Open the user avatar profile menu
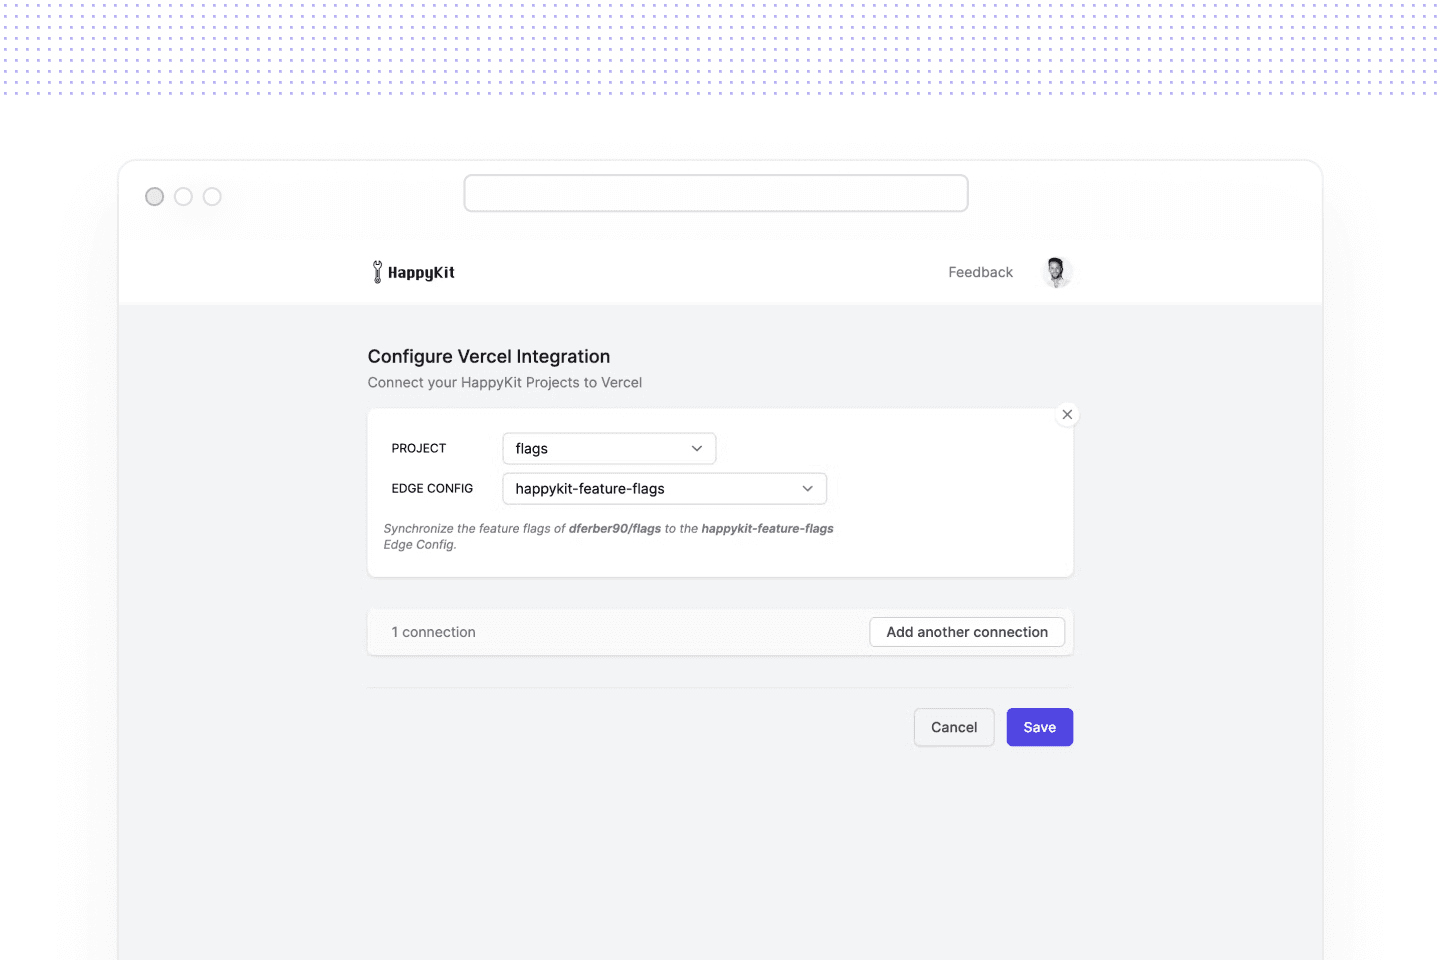 pos(1056,272)
